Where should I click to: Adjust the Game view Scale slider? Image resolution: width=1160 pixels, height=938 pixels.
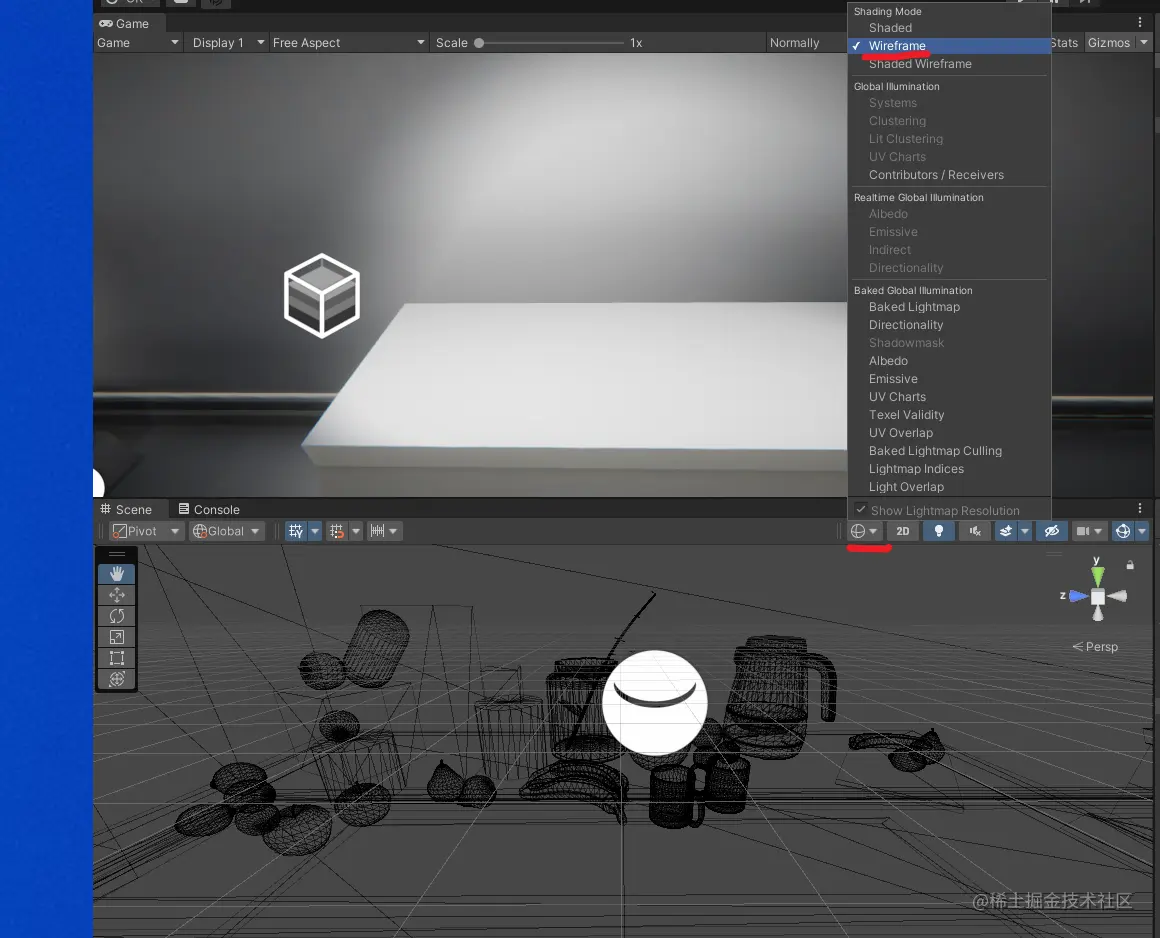coord(550,43)
